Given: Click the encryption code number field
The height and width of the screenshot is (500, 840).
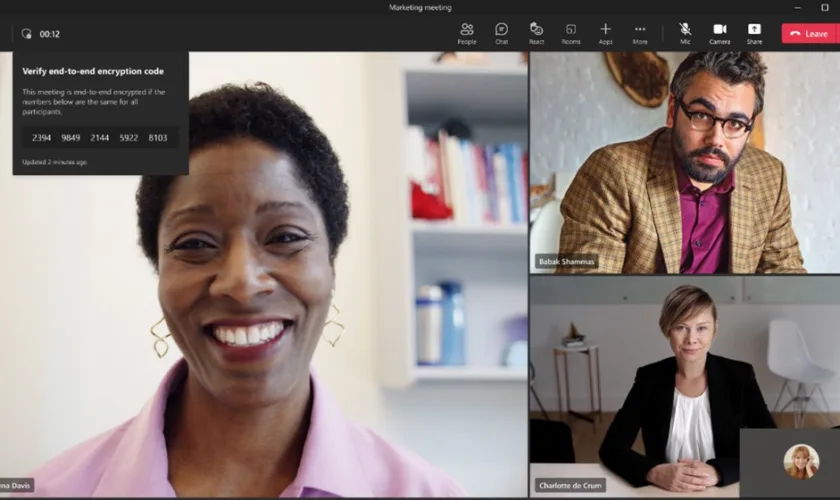Looking at the screenshot, I should pos(100,138).
